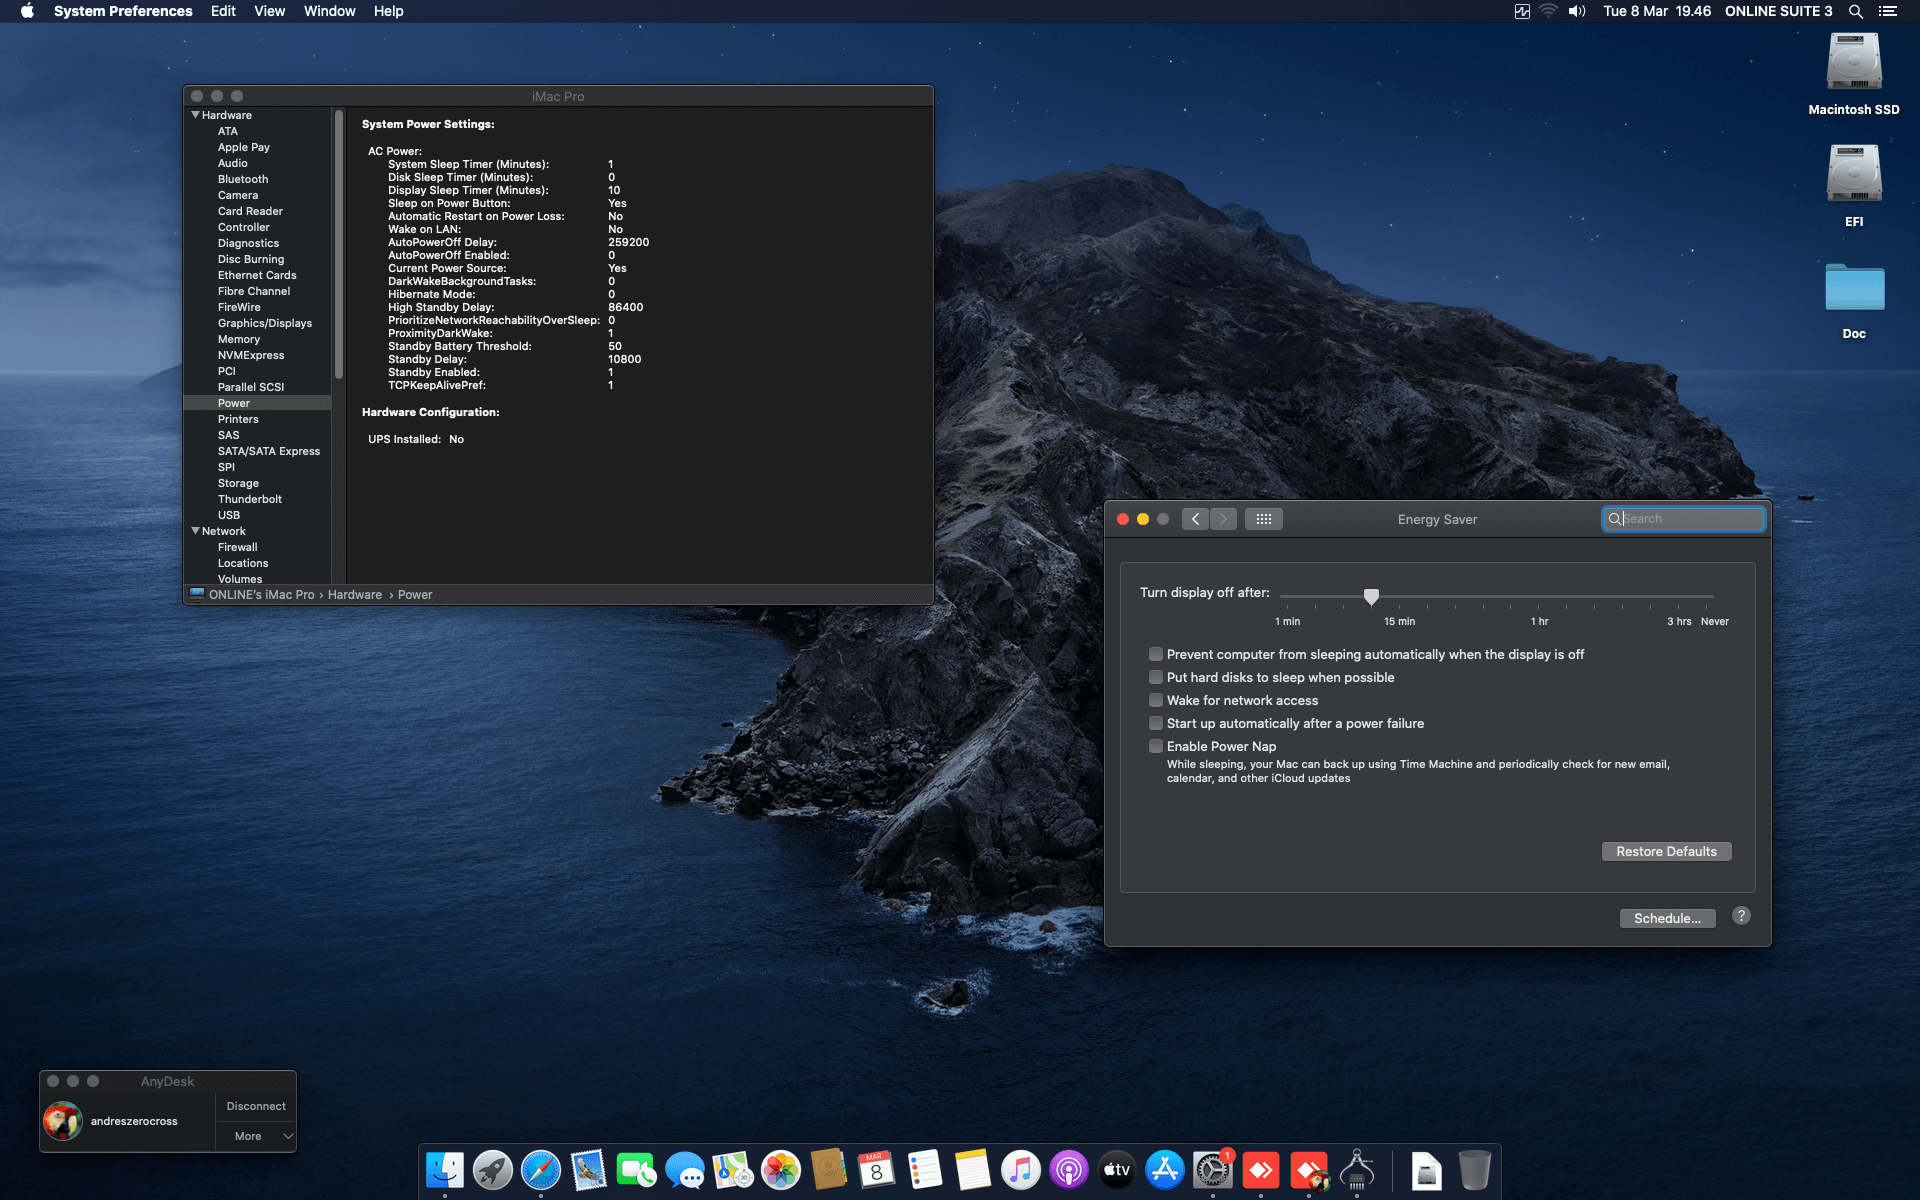Click Schedule in Energy Saver
The image size is (1920, 1200).
(1667, 917)
